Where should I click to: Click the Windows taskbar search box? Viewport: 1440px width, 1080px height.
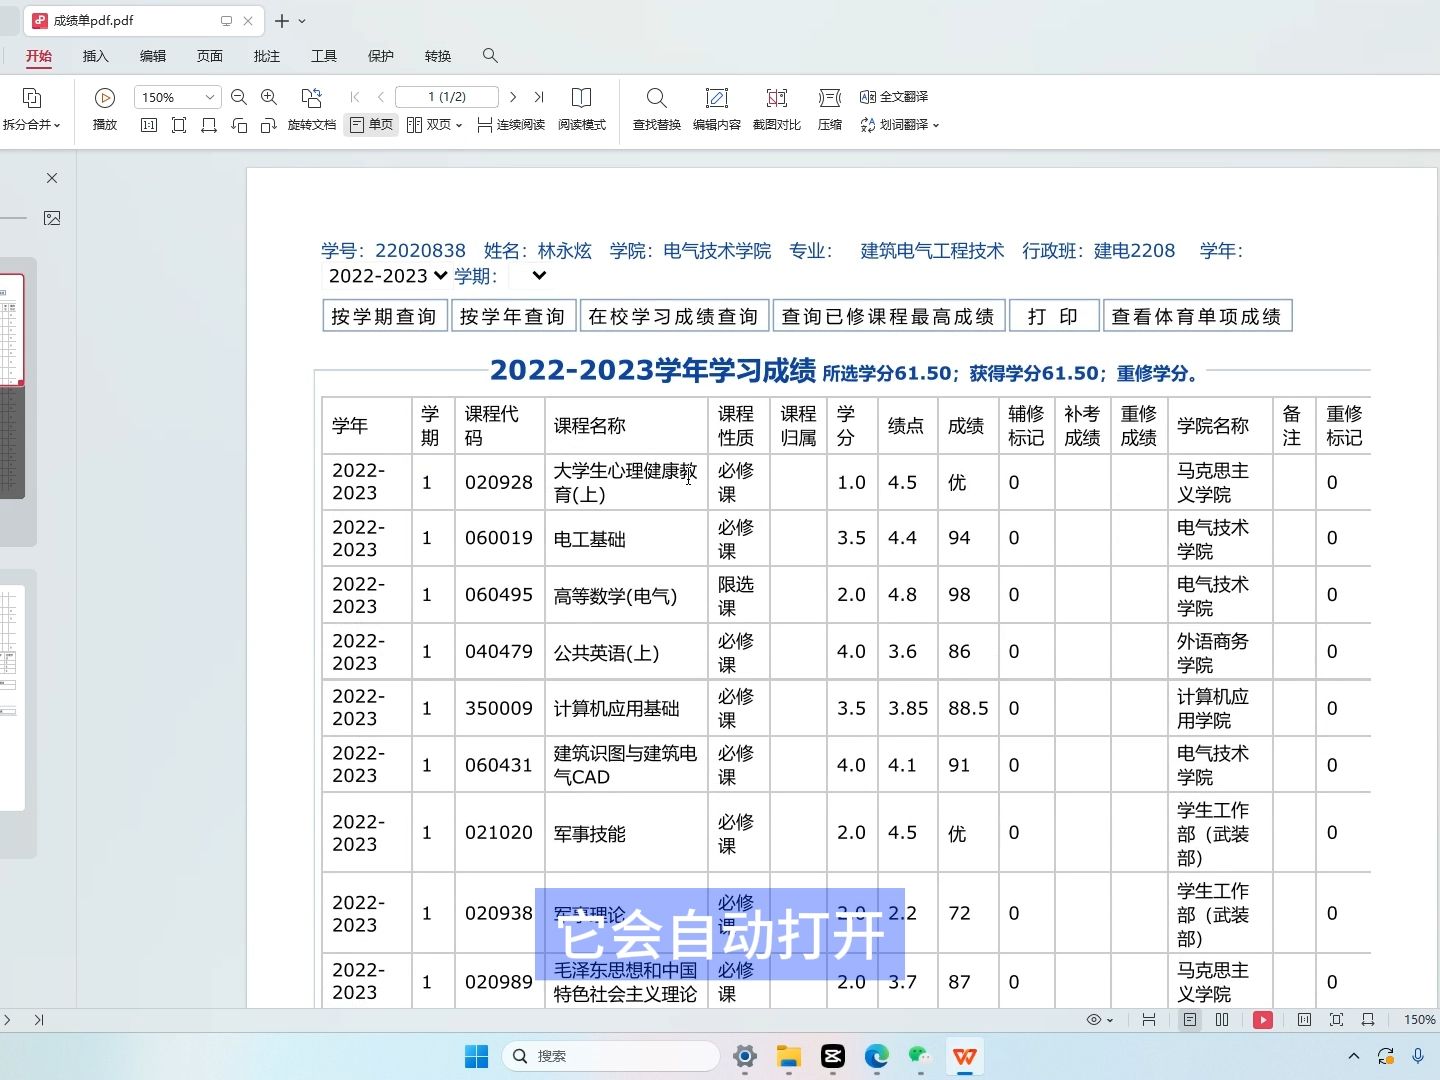(611, 1056)
